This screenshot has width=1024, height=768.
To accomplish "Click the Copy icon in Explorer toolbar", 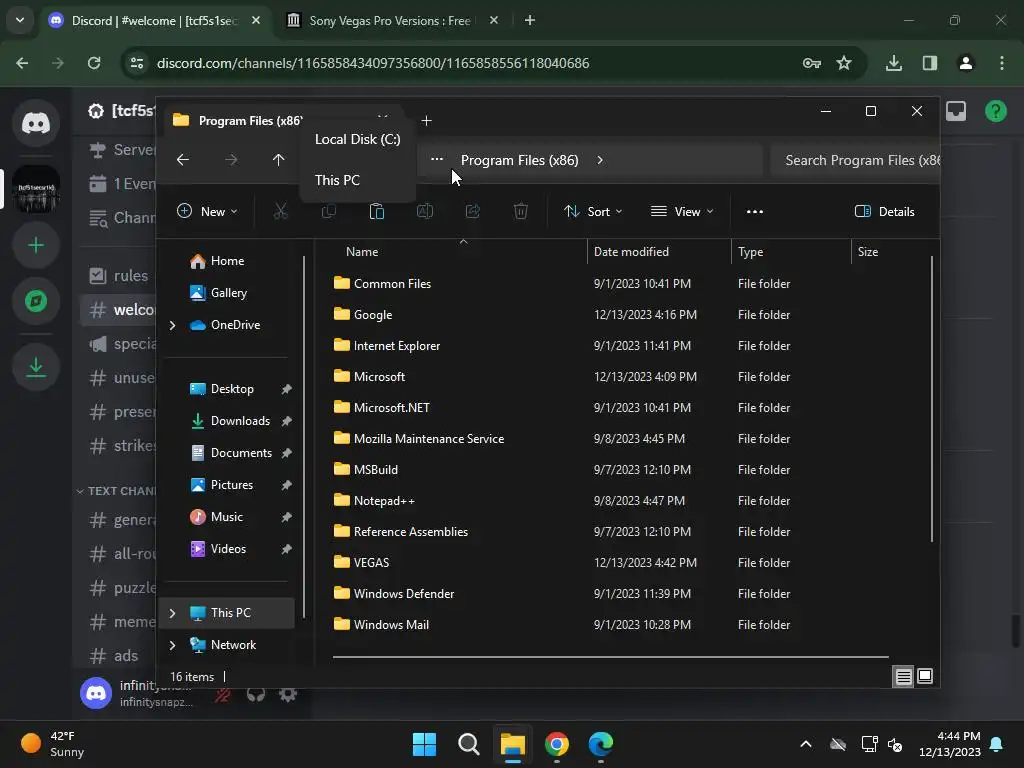I will [328, 211].
